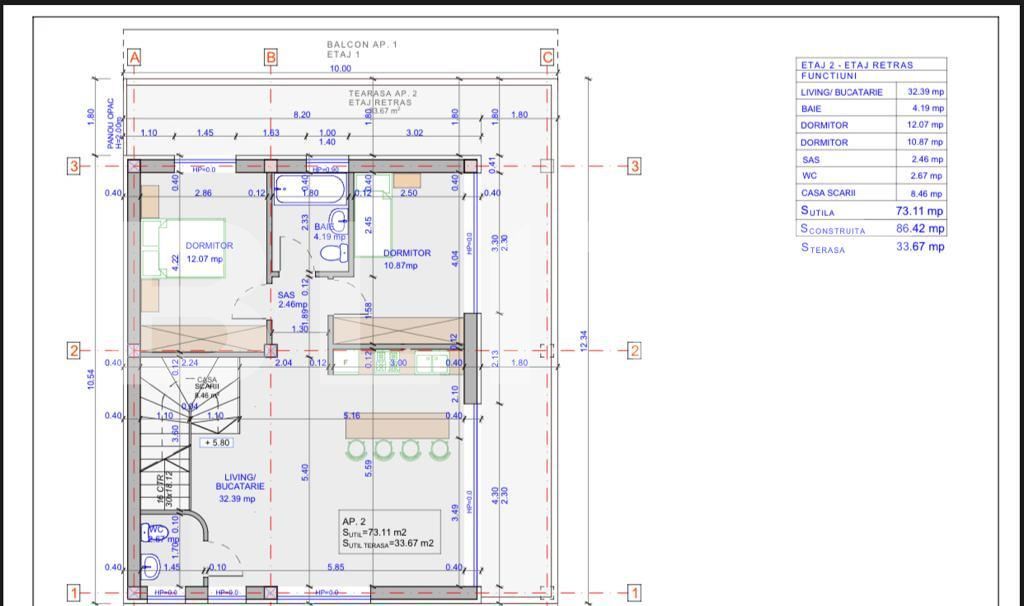
Task: Click the S terasa 33.67 mp value
Action: pyautogui.click(x=919, y=247)
